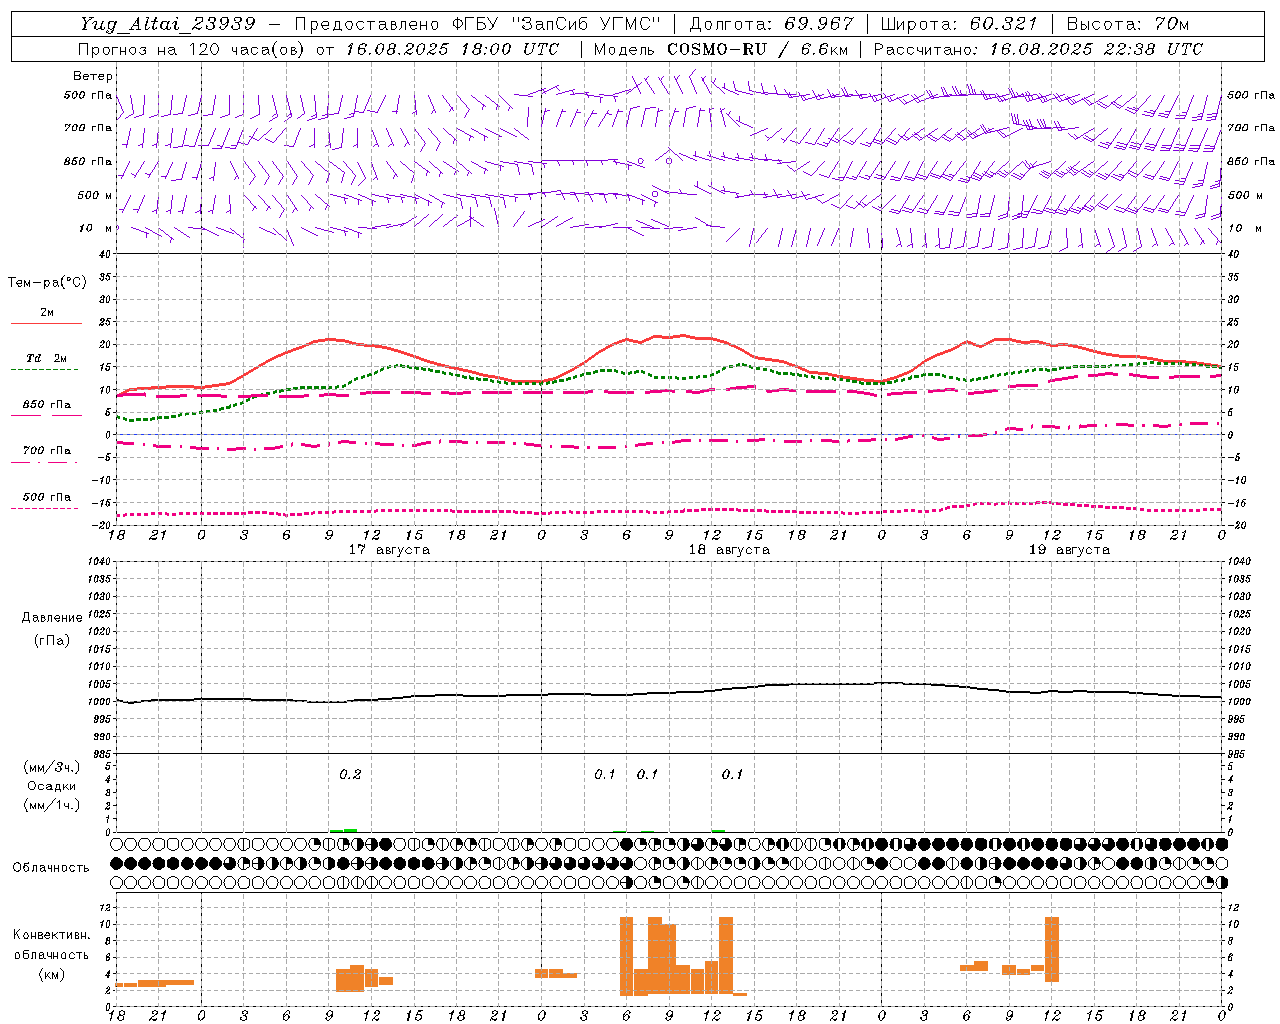Click the '850 гПа' temperature legend entry
Screen dimensions: 1280x1024
[x=47, y=405]
